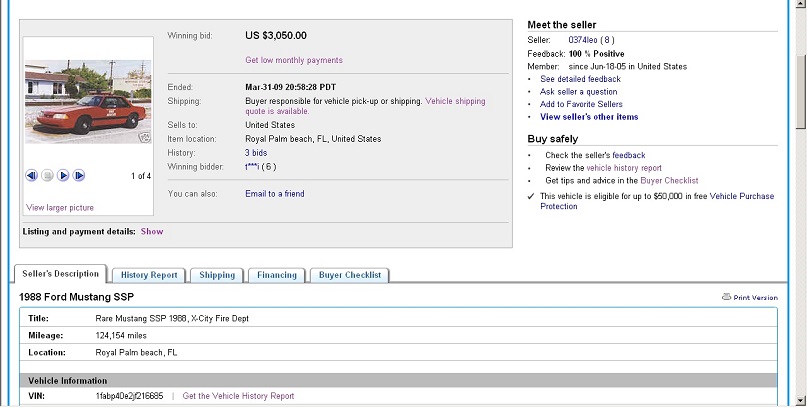The width and height of the screenshot is (807, 407).
Task: Click the enlarge icon on the photo corner
Action: 145,137
